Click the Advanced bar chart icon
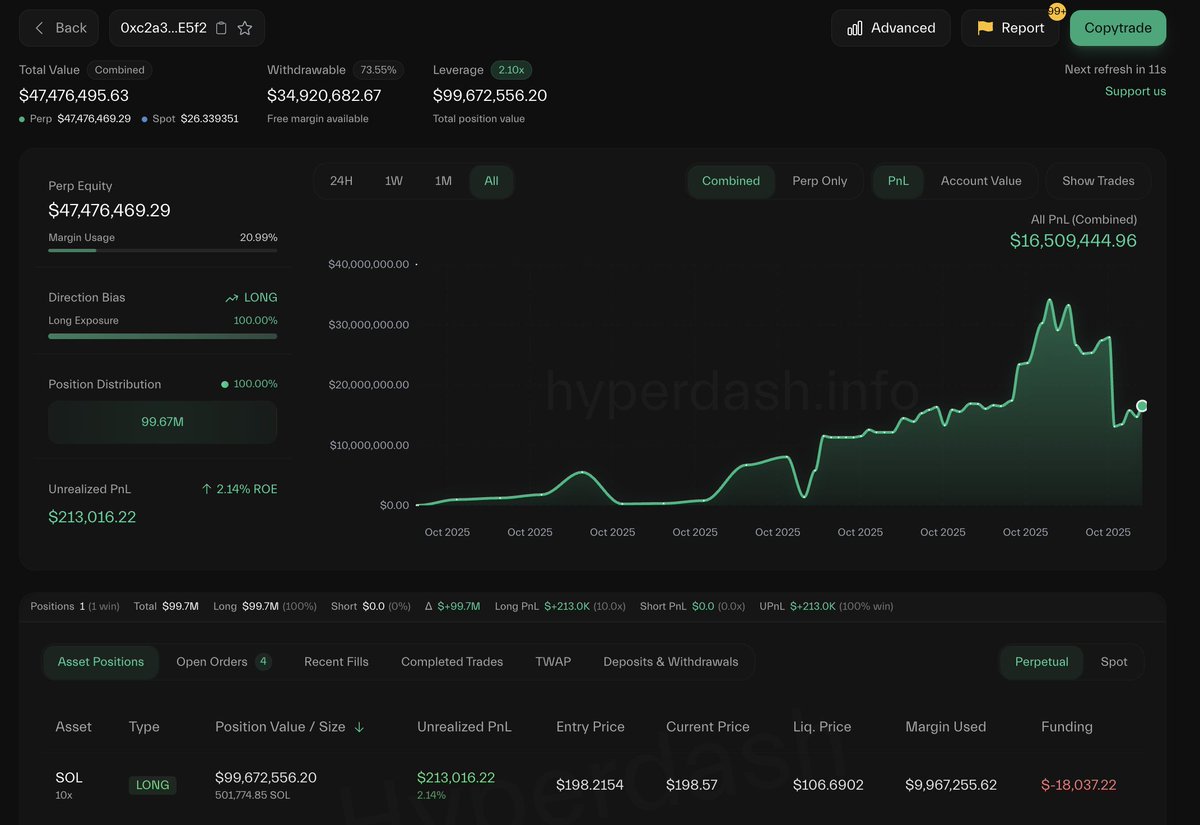Image resolution: width=1200 pixels, height=825 pixels. click(x=855, y=28)
